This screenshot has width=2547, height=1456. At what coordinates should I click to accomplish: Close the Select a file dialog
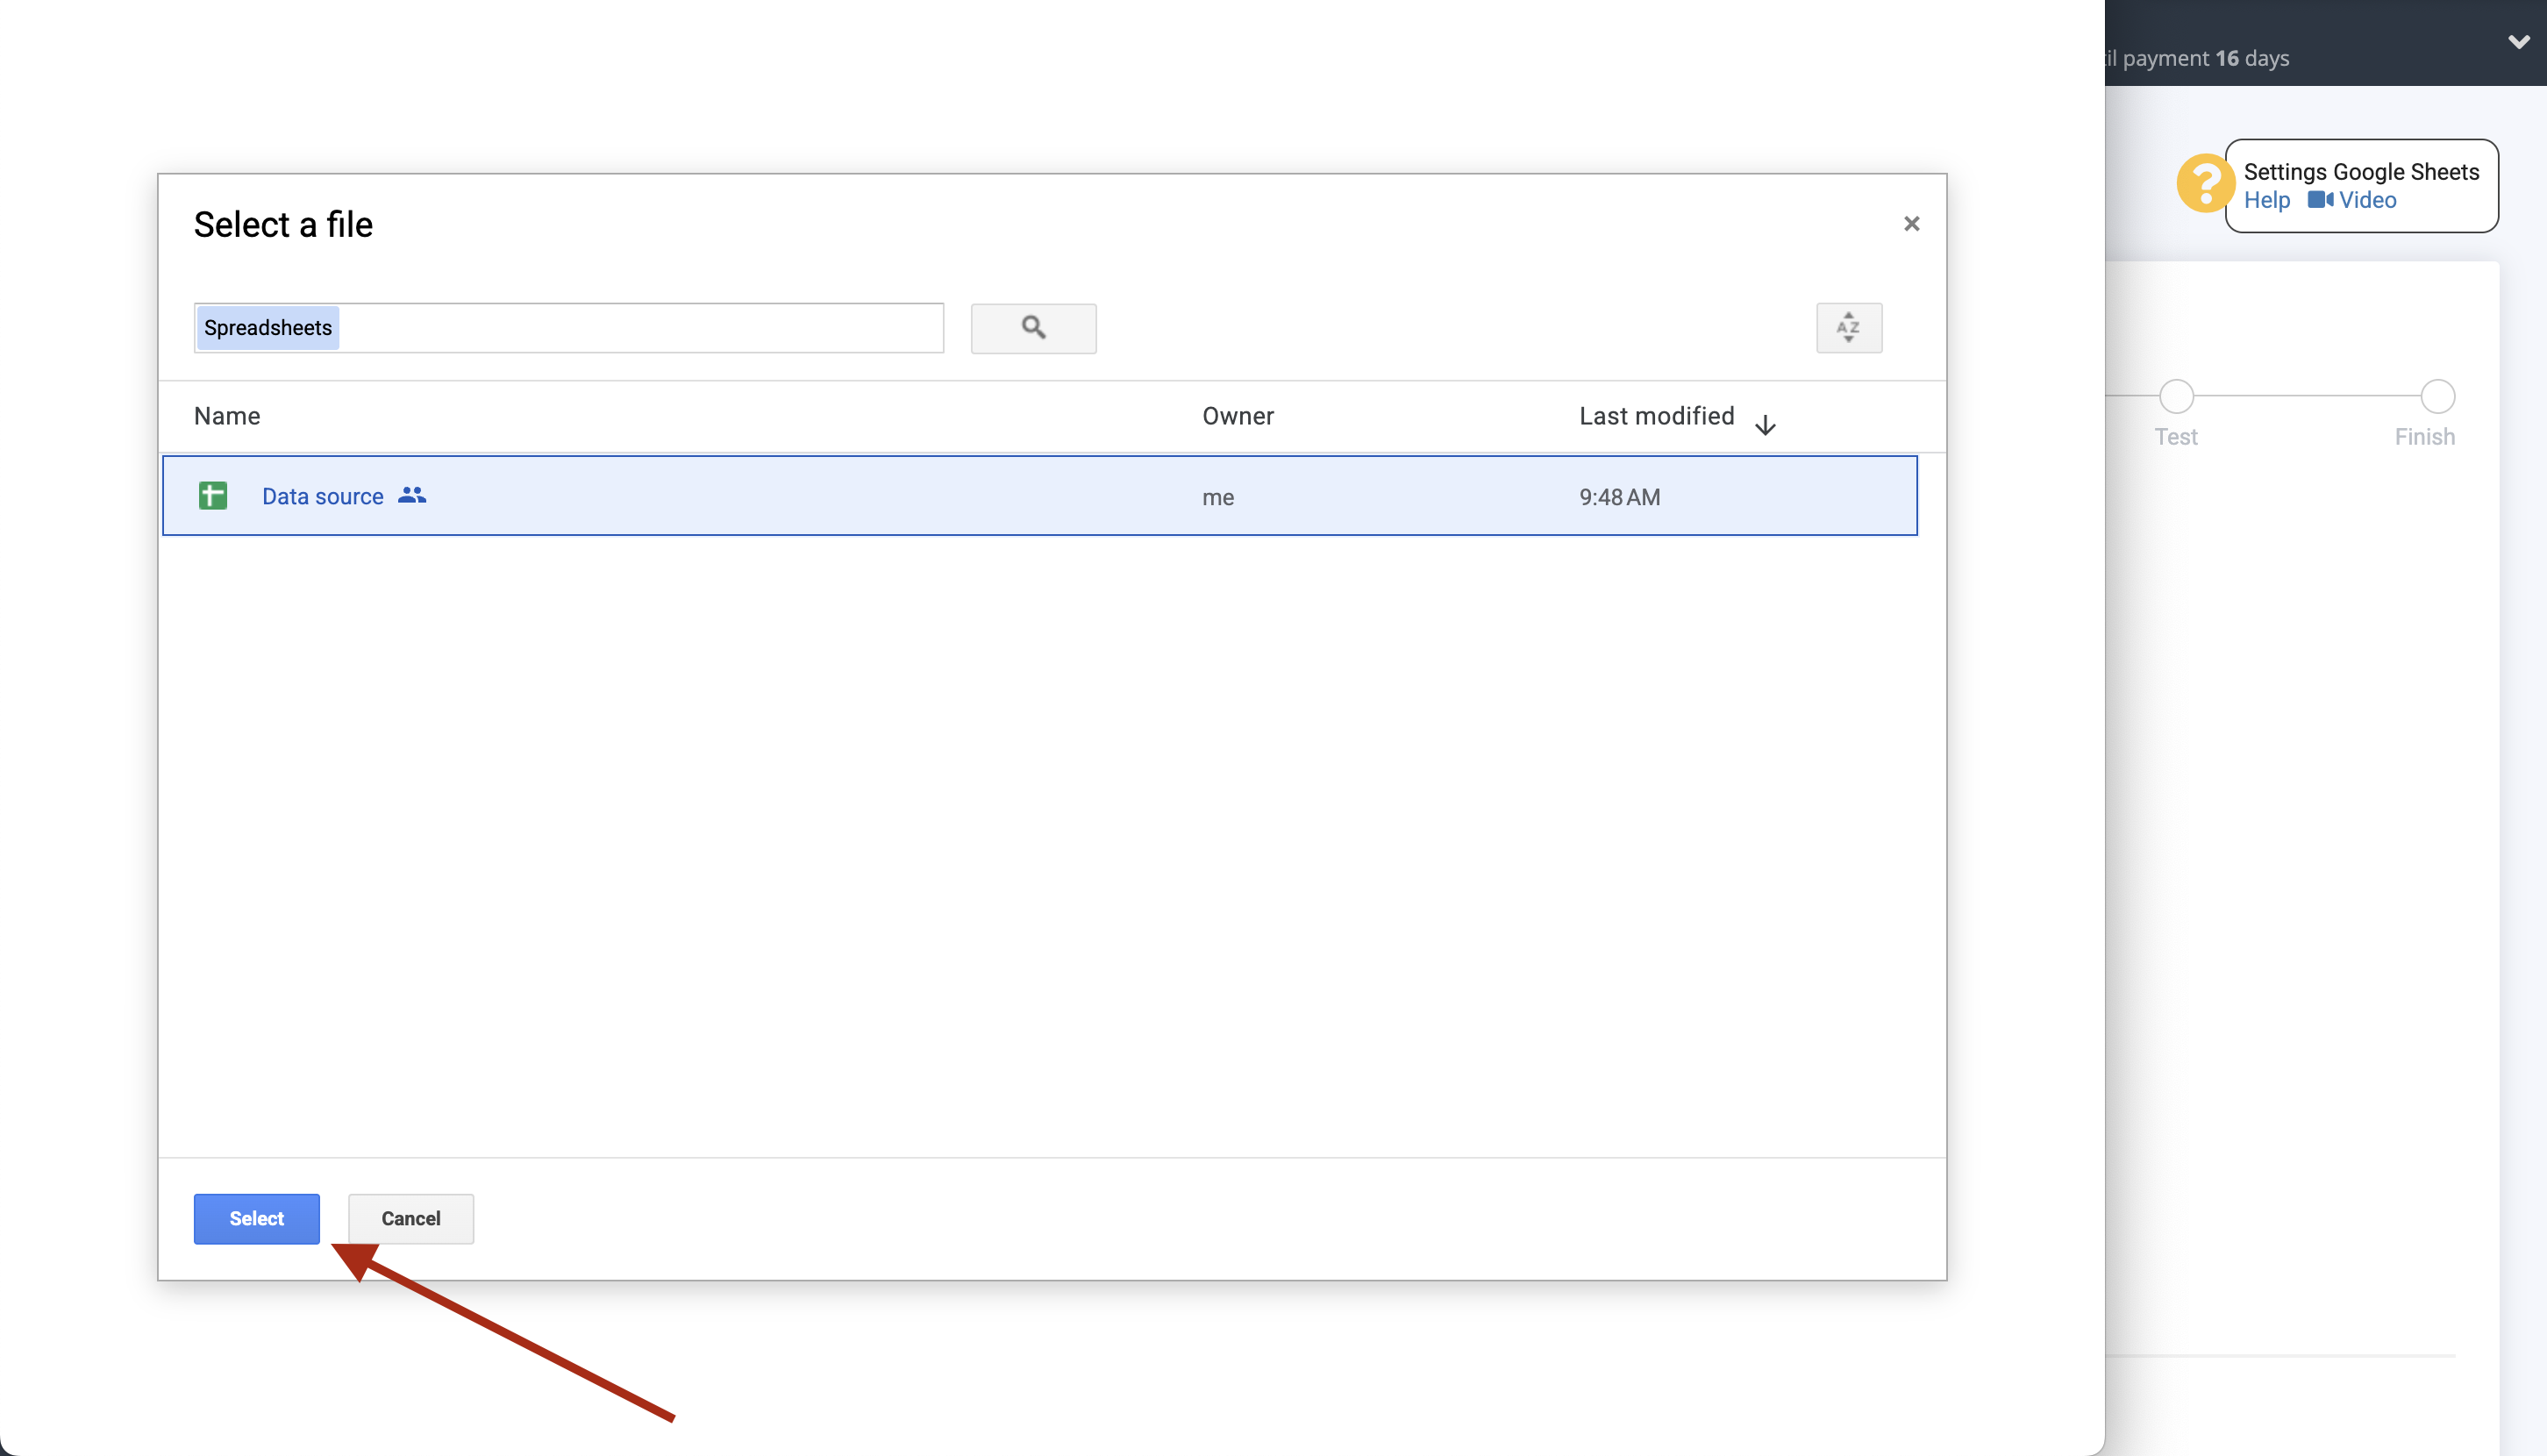pos(1911,223)
